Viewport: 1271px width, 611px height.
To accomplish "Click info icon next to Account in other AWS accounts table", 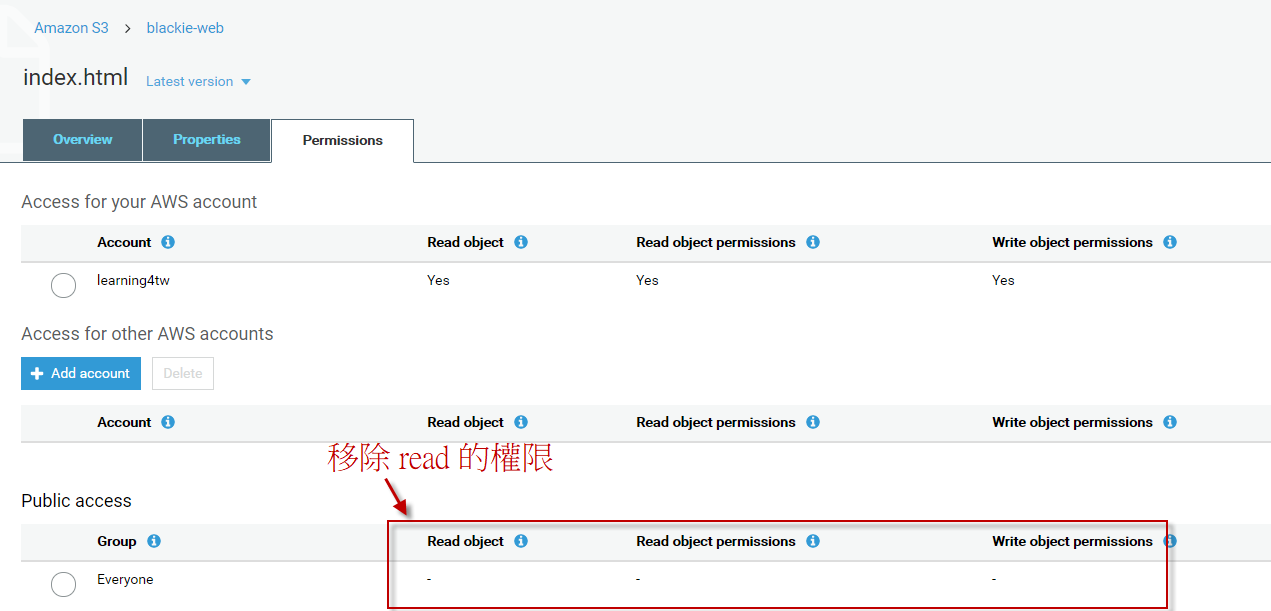I will click(x=168, y=422).
